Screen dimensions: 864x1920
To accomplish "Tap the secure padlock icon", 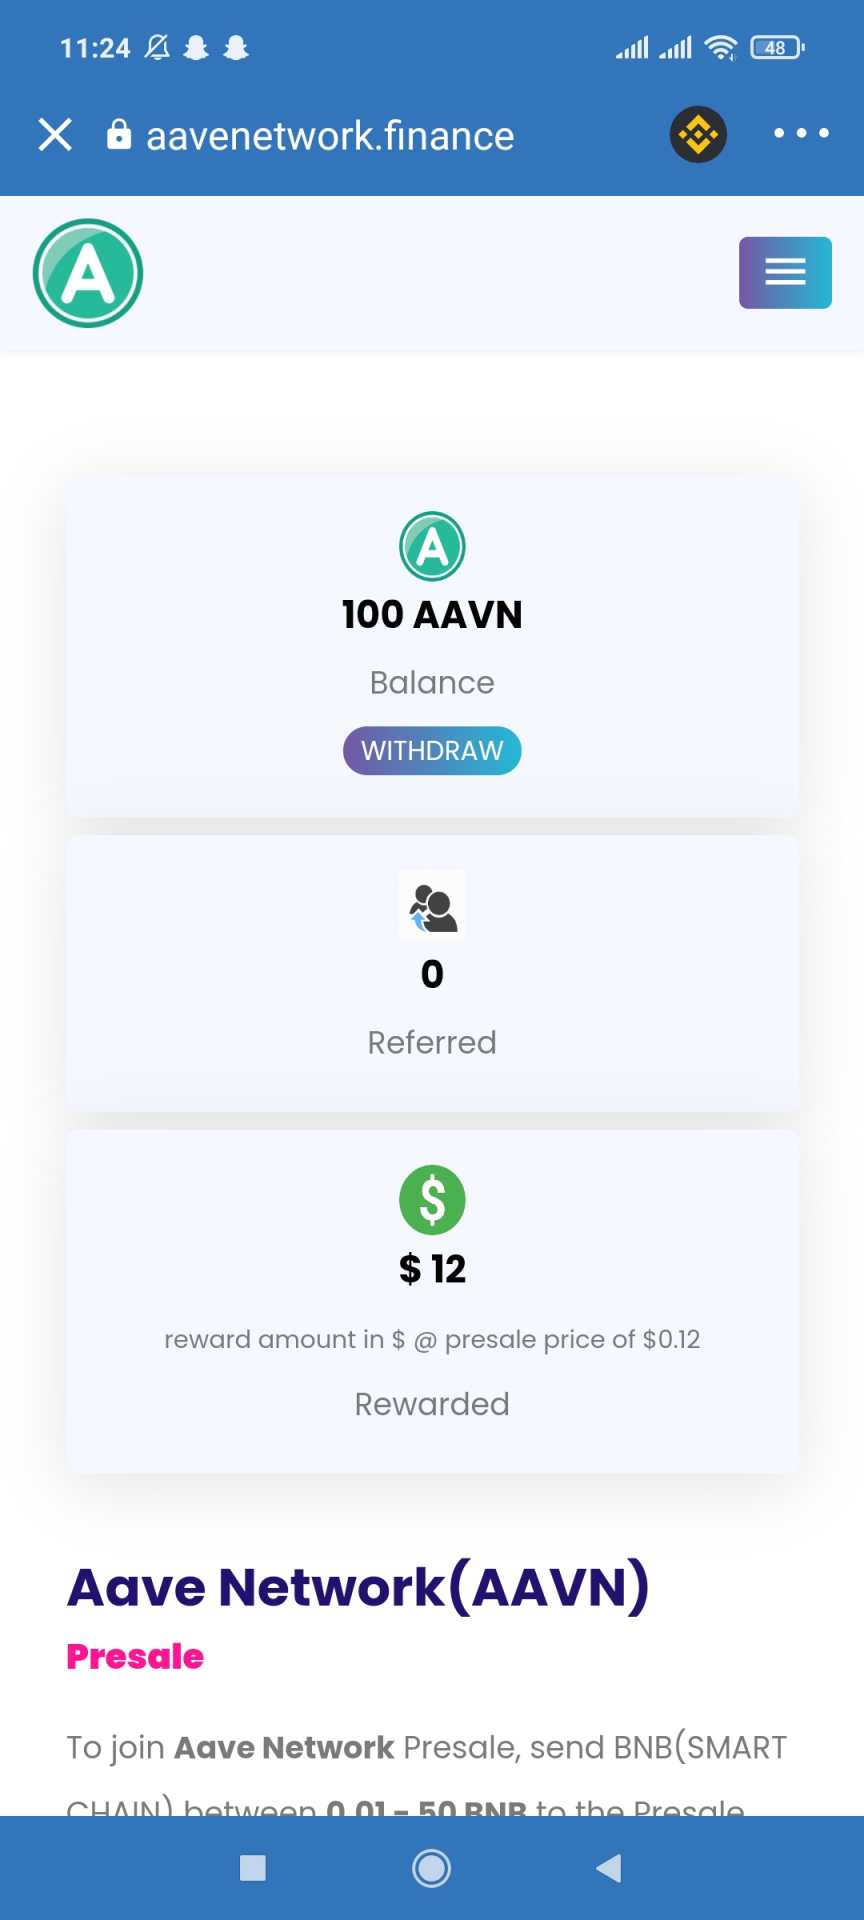I will tap(119, 135).
